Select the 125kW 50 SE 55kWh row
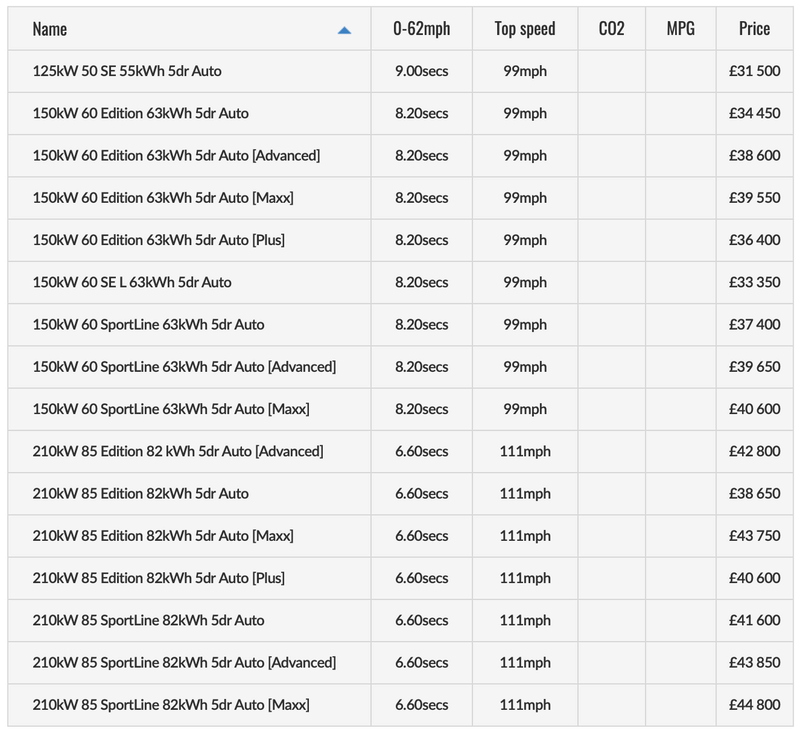Viewport: 800px width, 734px height. [x=130, y=71]
